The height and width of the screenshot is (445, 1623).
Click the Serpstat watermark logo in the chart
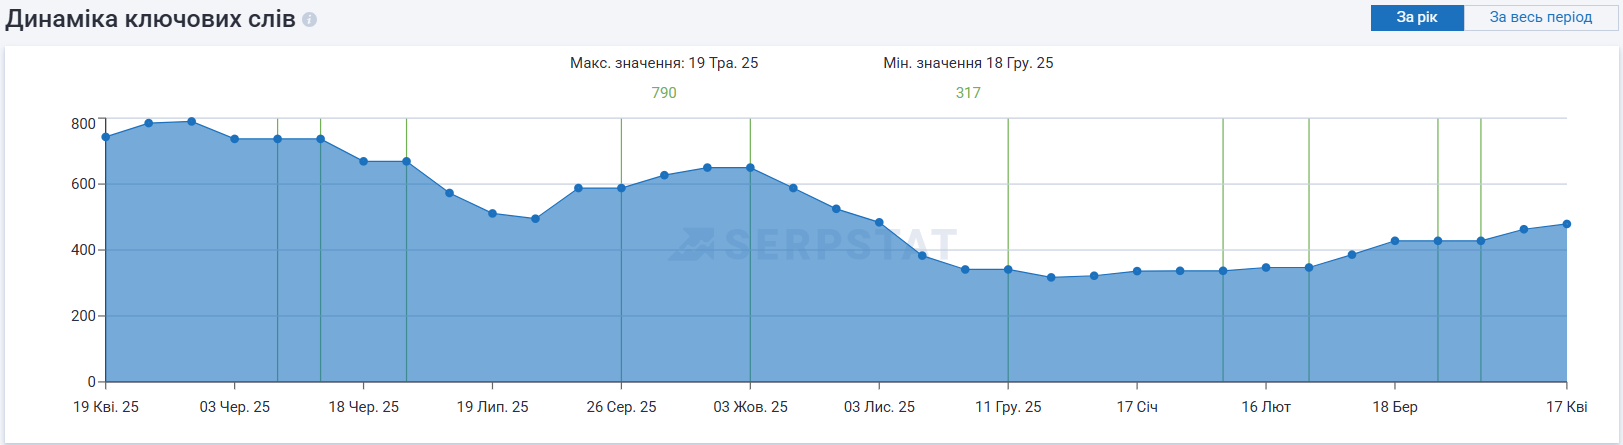pos(812,244)
